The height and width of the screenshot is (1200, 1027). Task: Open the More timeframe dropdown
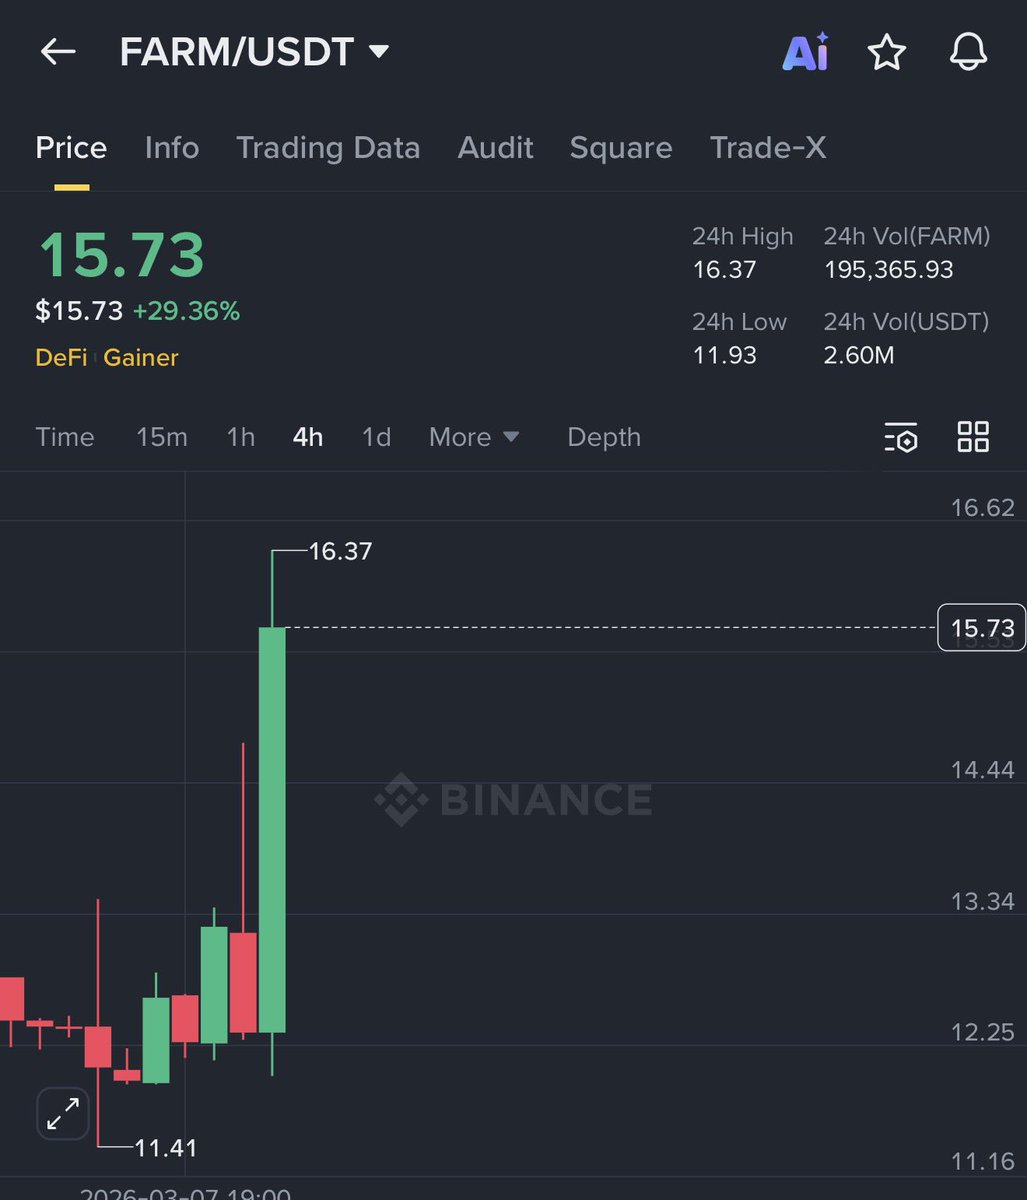[473, 437]
